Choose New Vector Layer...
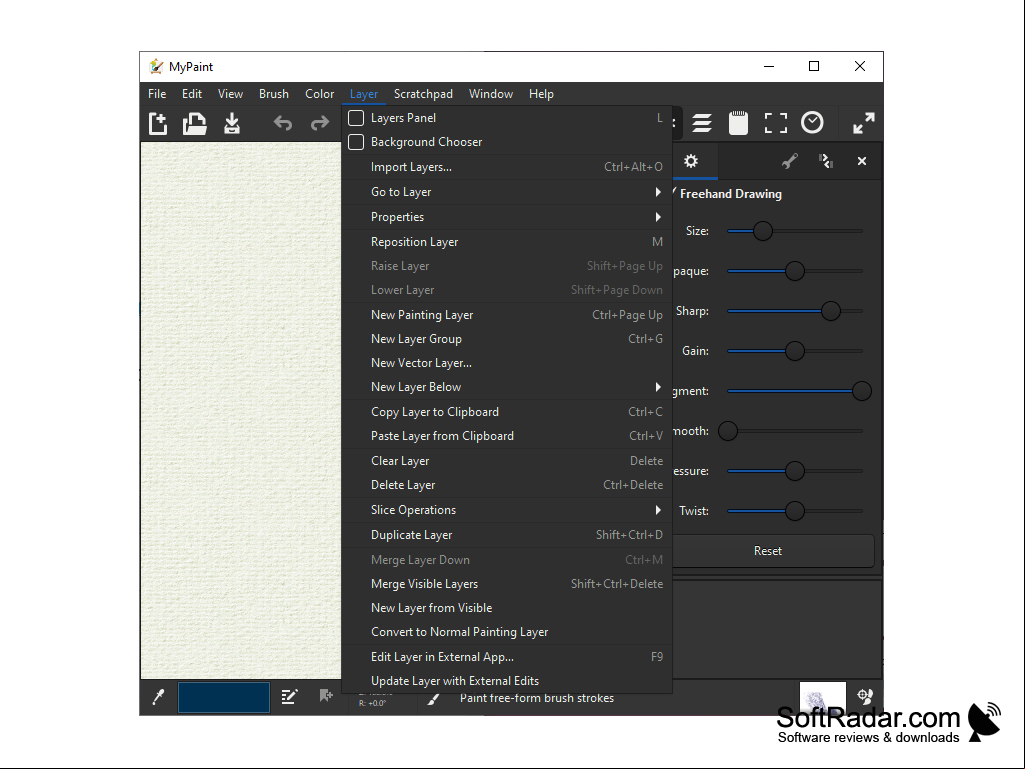Image resolution: width=1025 pixels, height=769 pixels. point(507,363)
